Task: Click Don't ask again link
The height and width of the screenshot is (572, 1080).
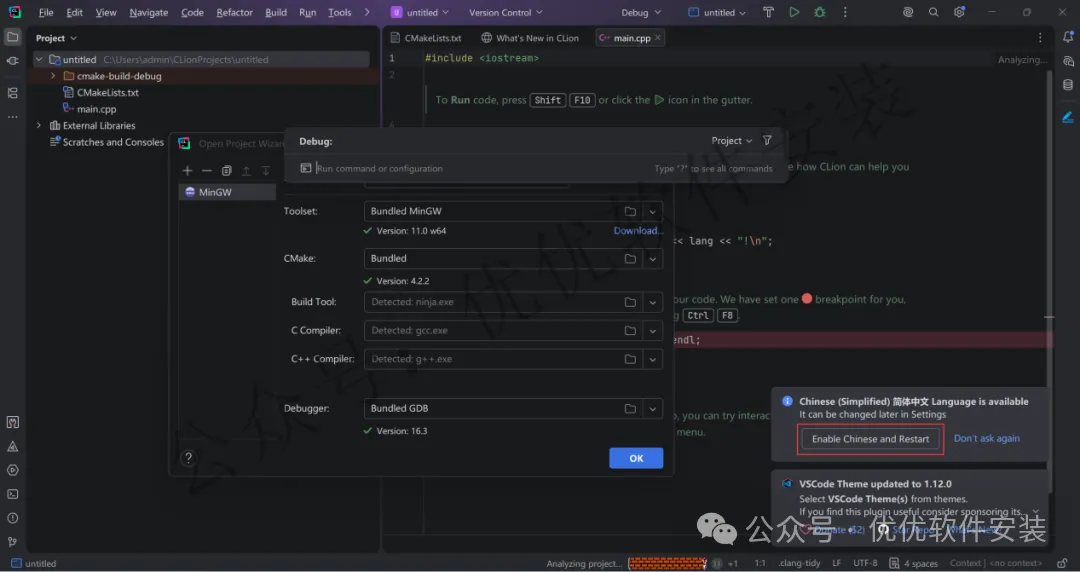Action: click(986, 438)
